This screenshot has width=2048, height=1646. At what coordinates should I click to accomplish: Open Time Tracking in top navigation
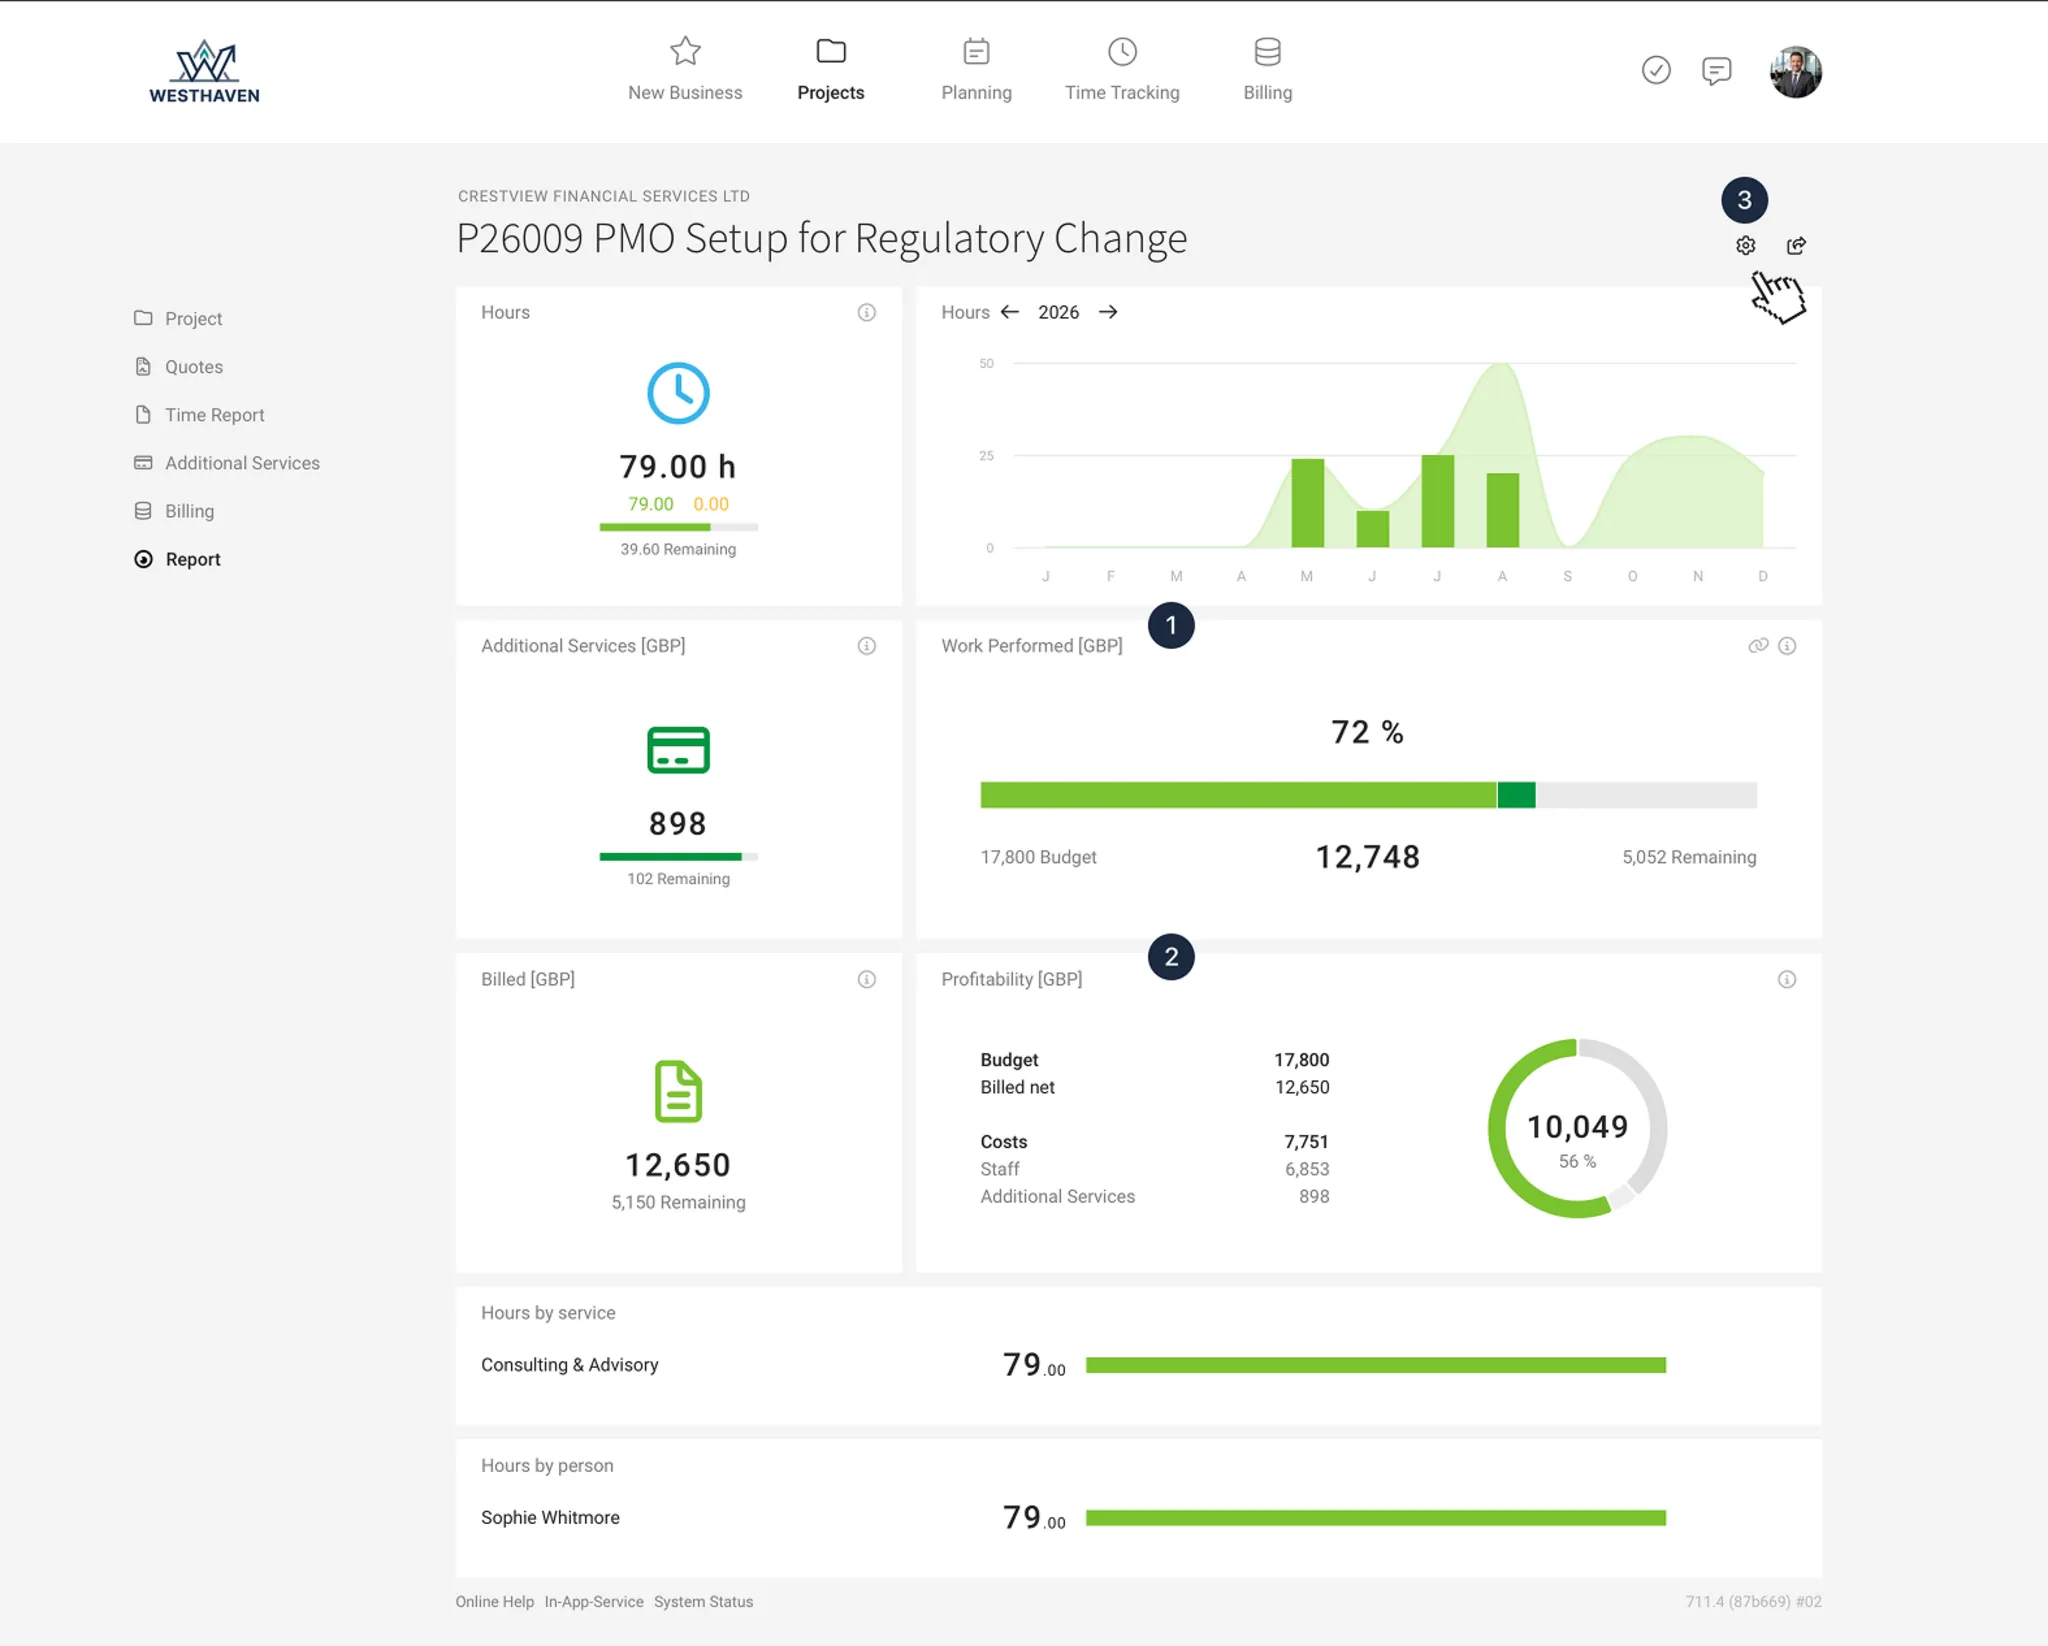coord(1122,69)
